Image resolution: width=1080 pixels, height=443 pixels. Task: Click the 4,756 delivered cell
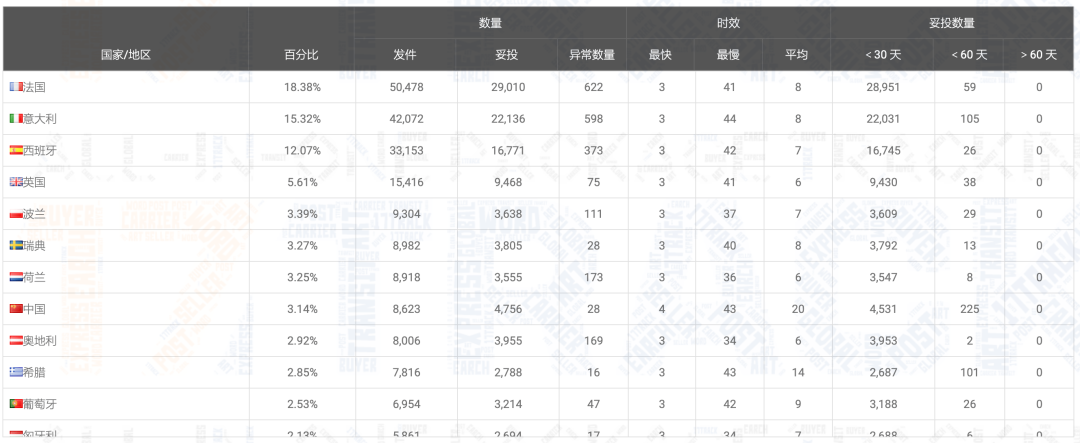coord(509,309)
